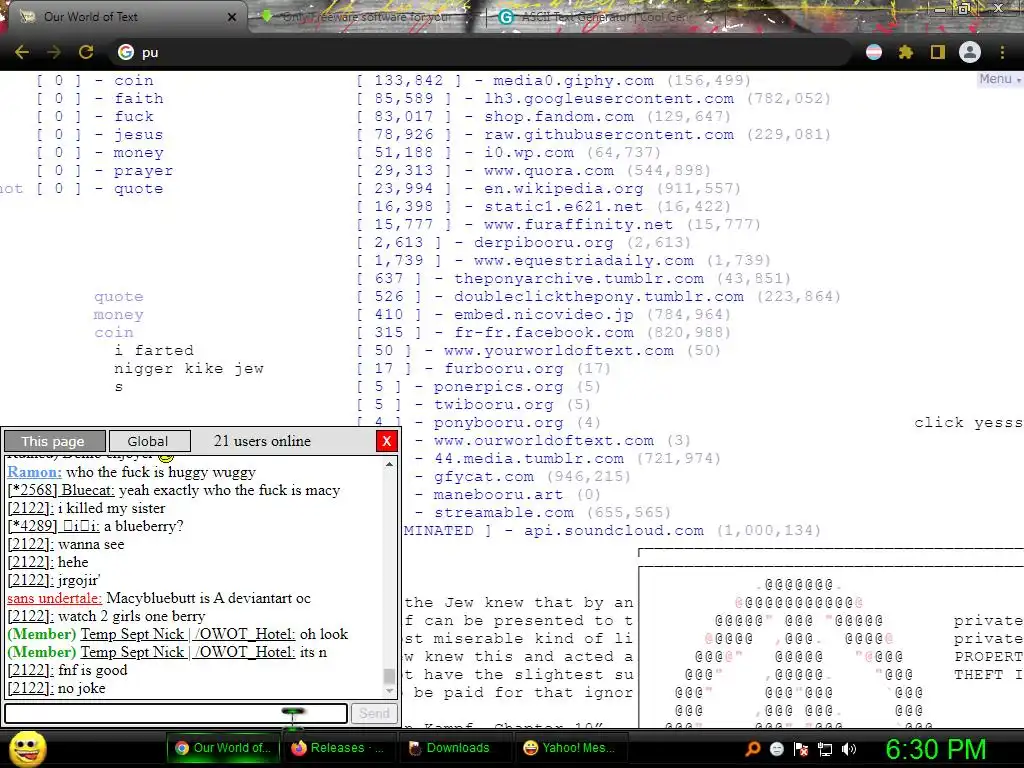Viewport: 1024px width, 768px height.
Task: Click the Ramon username in chat
Action: coord(35,472)
